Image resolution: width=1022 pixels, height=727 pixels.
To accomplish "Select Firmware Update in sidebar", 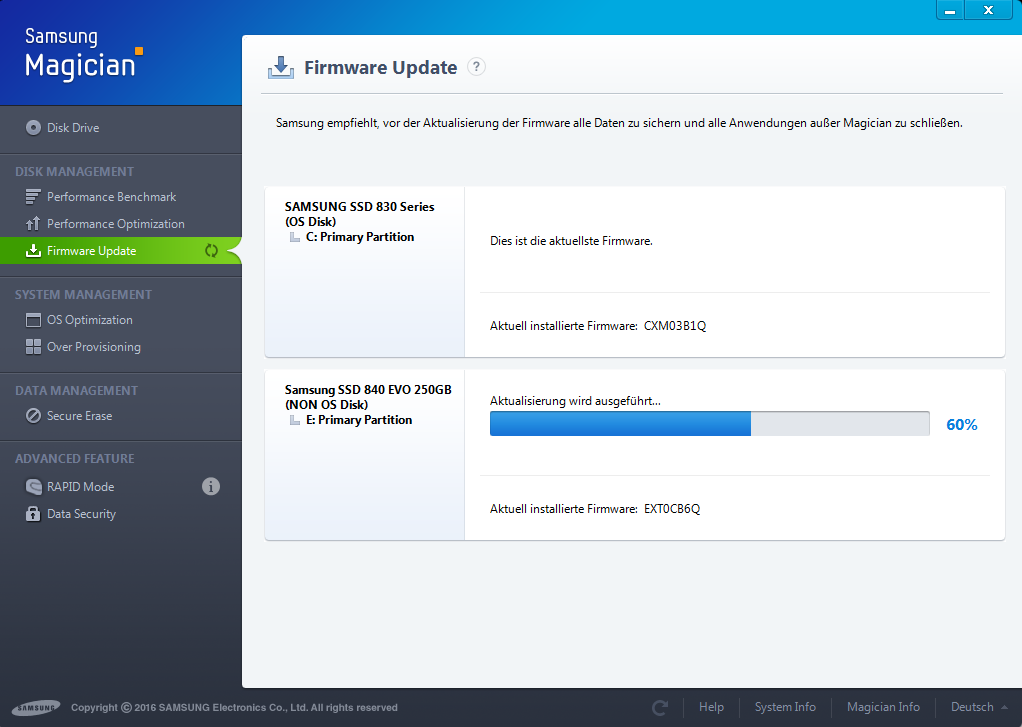I will click(121, 250).
